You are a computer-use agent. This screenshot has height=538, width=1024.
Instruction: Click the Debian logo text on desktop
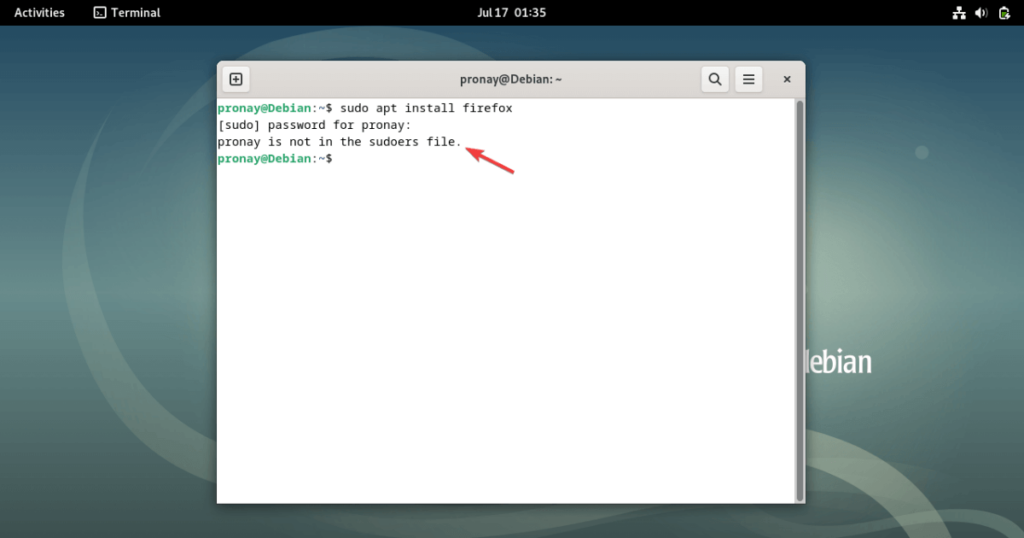[838, 362]
